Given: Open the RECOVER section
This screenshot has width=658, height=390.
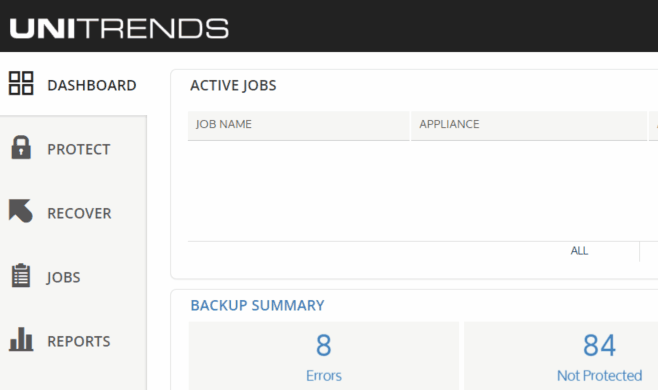Looking at the screenshot, I should [79, 213].
